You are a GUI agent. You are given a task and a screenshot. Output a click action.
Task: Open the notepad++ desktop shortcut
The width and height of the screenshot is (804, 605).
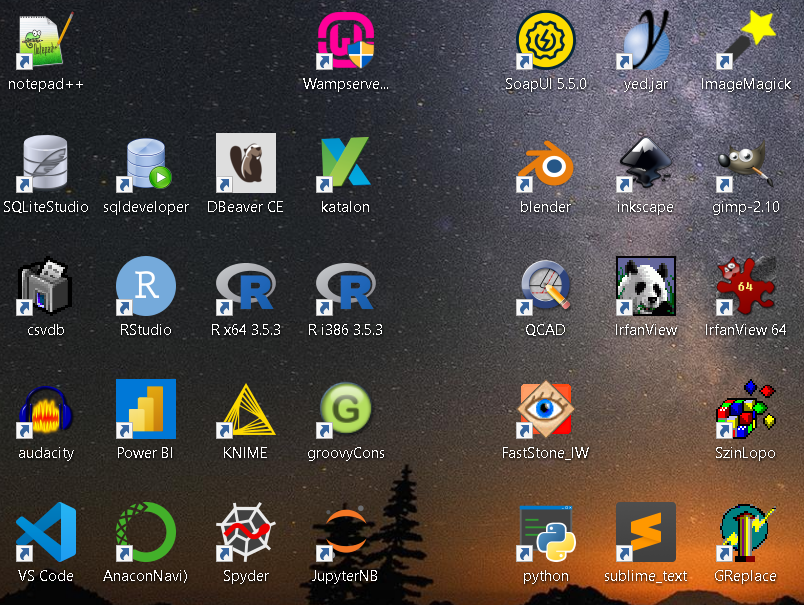click(x=46, y=41)
